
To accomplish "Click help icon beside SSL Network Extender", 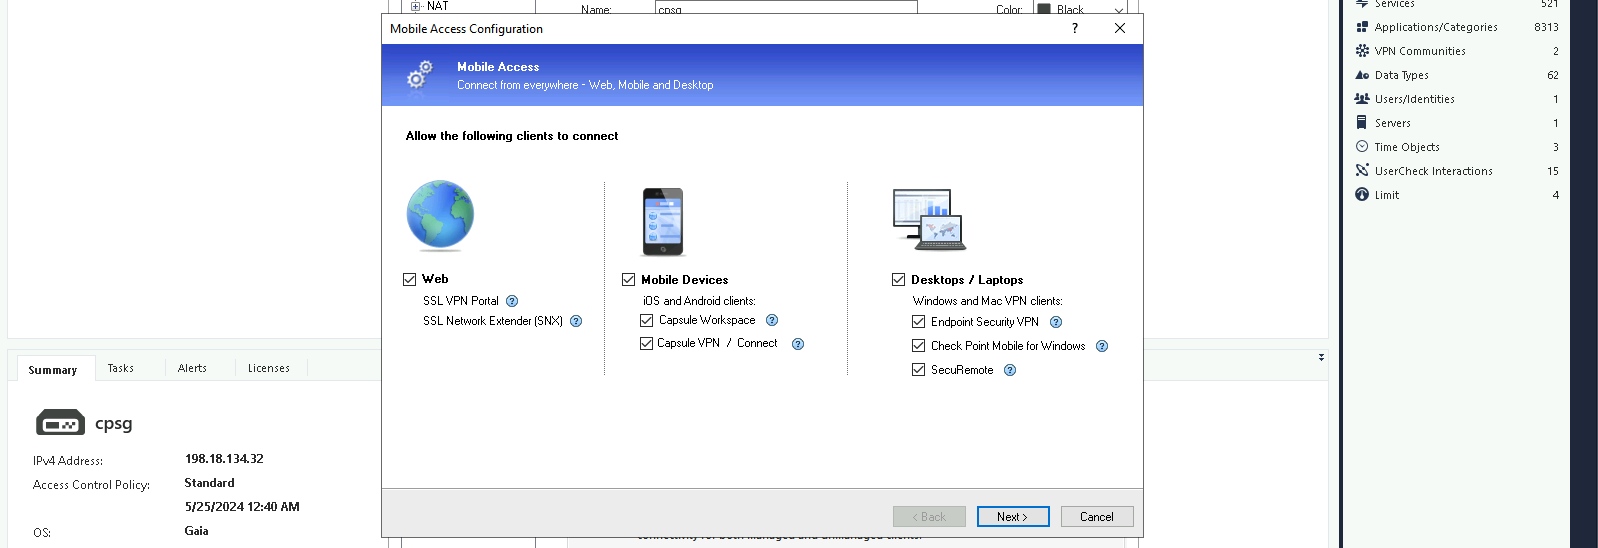I will click(x=576, y=321).
